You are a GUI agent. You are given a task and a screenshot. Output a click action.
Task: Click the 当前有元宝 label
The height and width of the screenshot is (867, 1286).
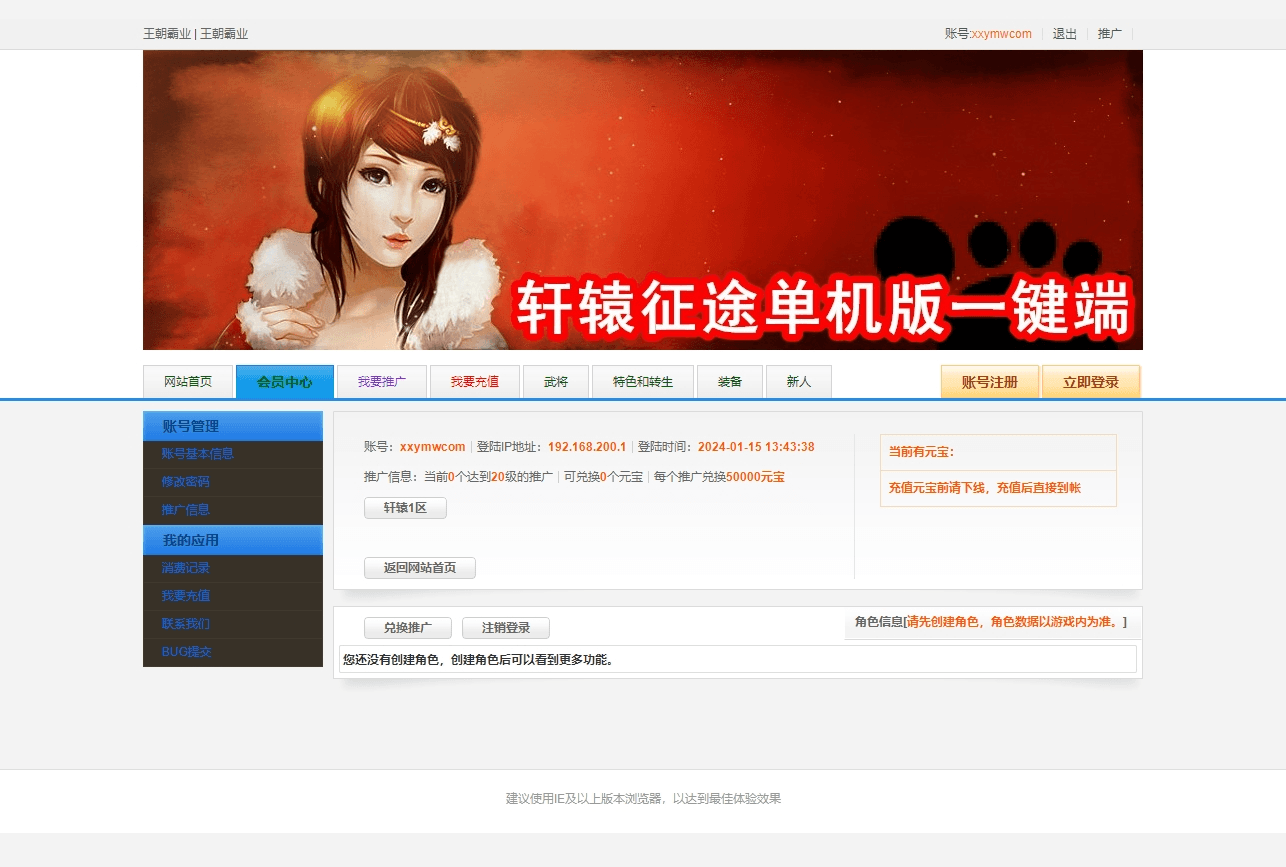921,452
